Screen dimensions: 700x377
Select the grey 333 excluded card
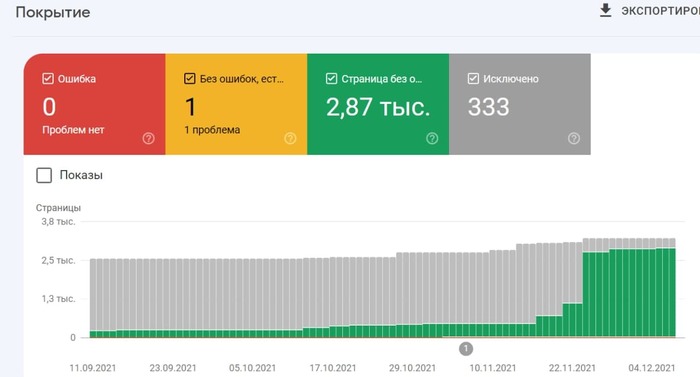(x=520, y=104)
